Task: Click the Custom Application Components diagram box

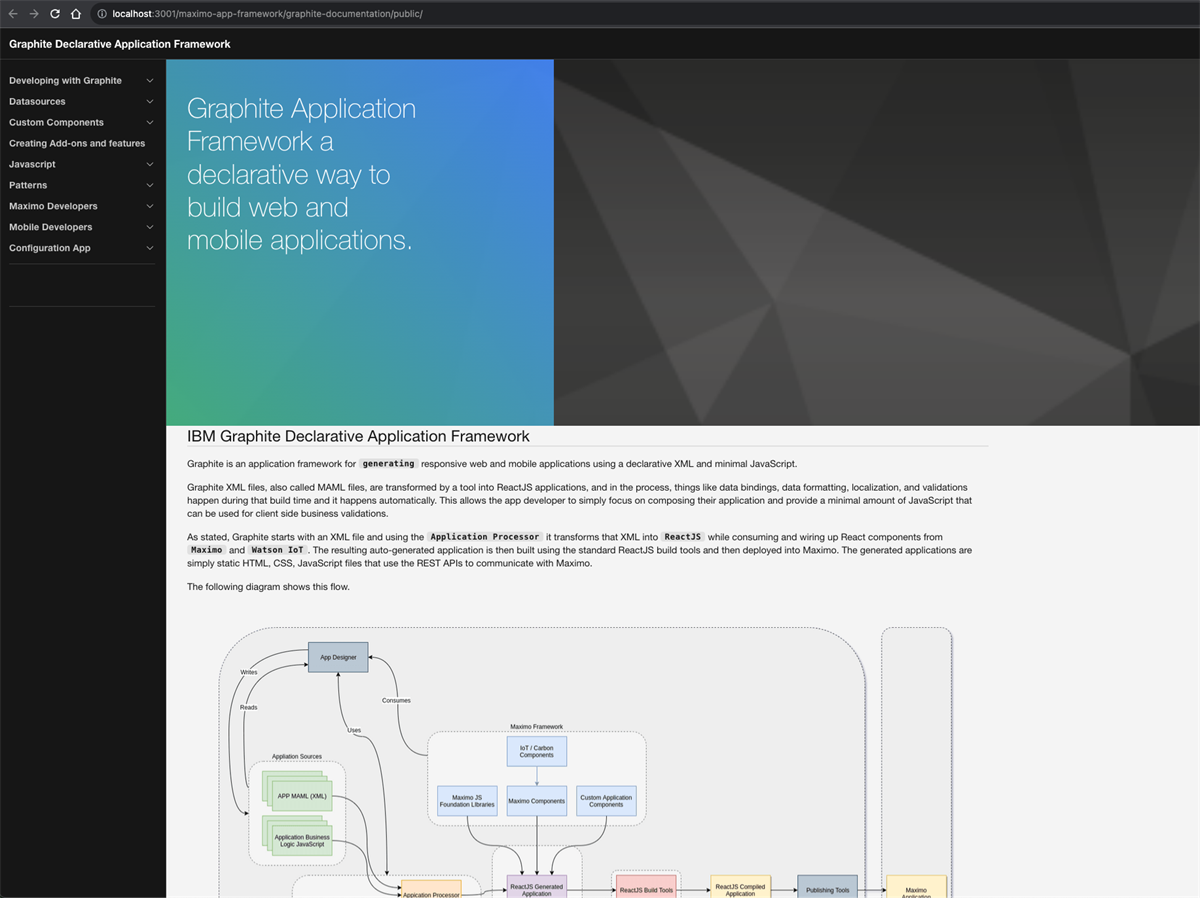Action: click(606, 801)
